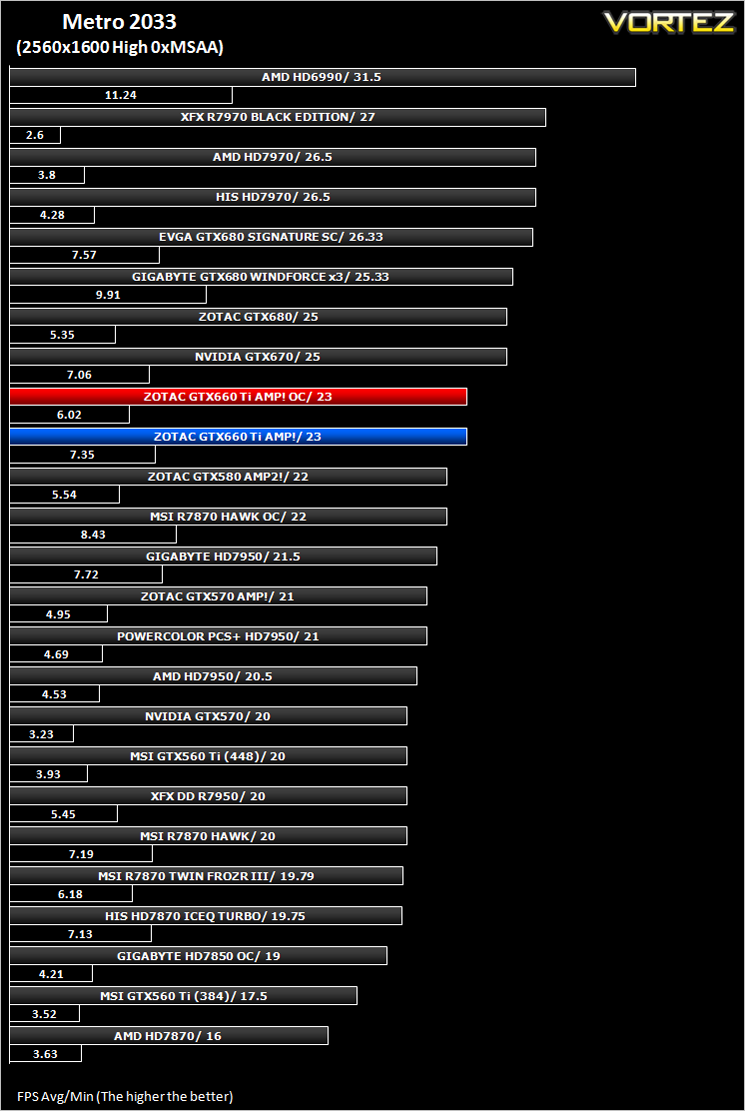
Task: Click the MSI GTX560 Ti (448) bar
Action: [x=208, y=756]
